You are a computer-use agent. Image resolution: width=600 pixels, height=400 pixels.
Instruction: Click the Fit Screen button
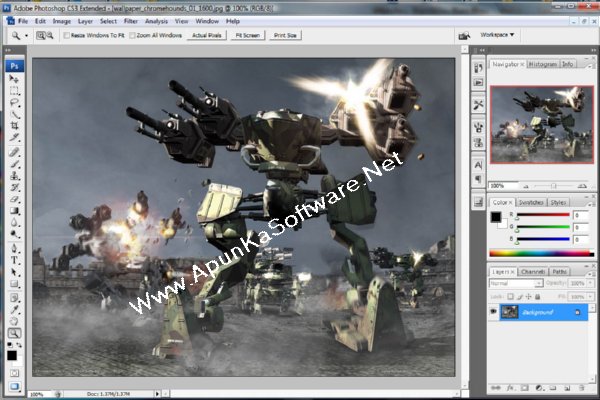tap(248, 35)
